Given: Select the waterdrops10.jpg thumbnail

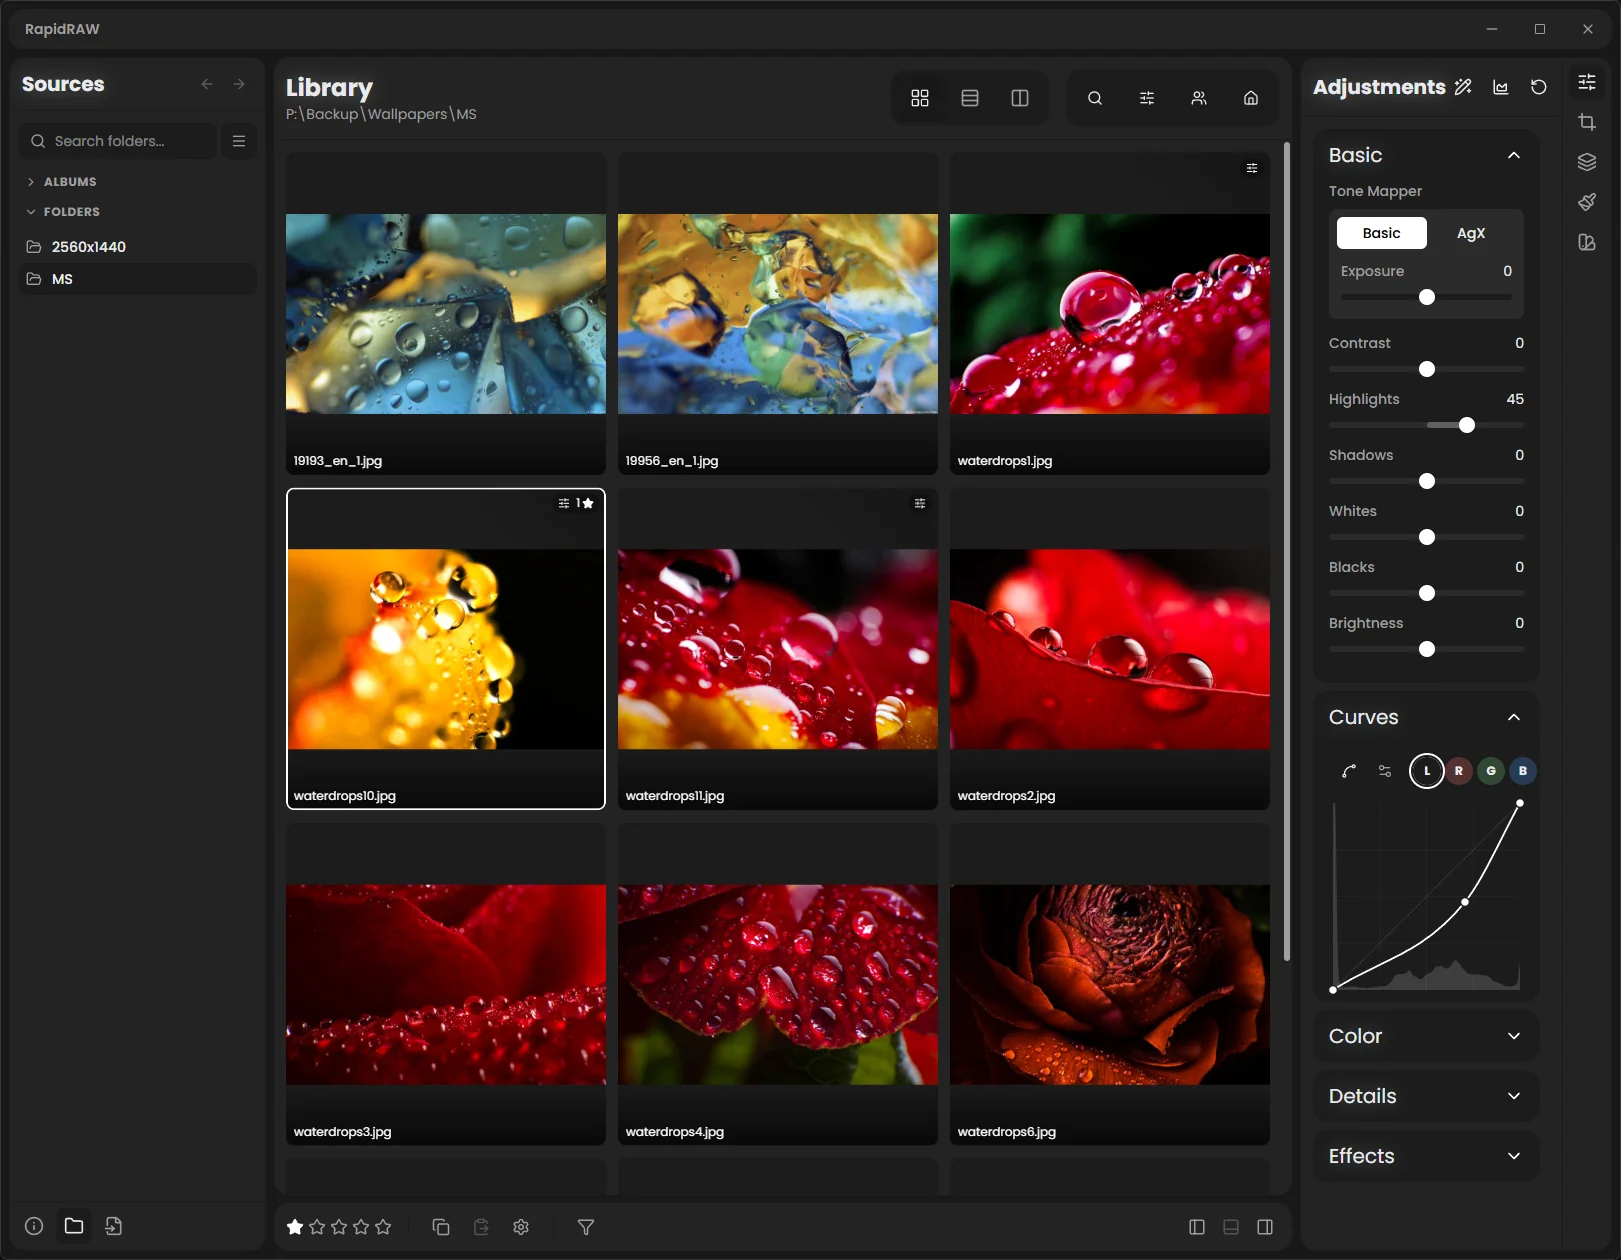Looking at the screenshot, I should click(x=446, y=649).
